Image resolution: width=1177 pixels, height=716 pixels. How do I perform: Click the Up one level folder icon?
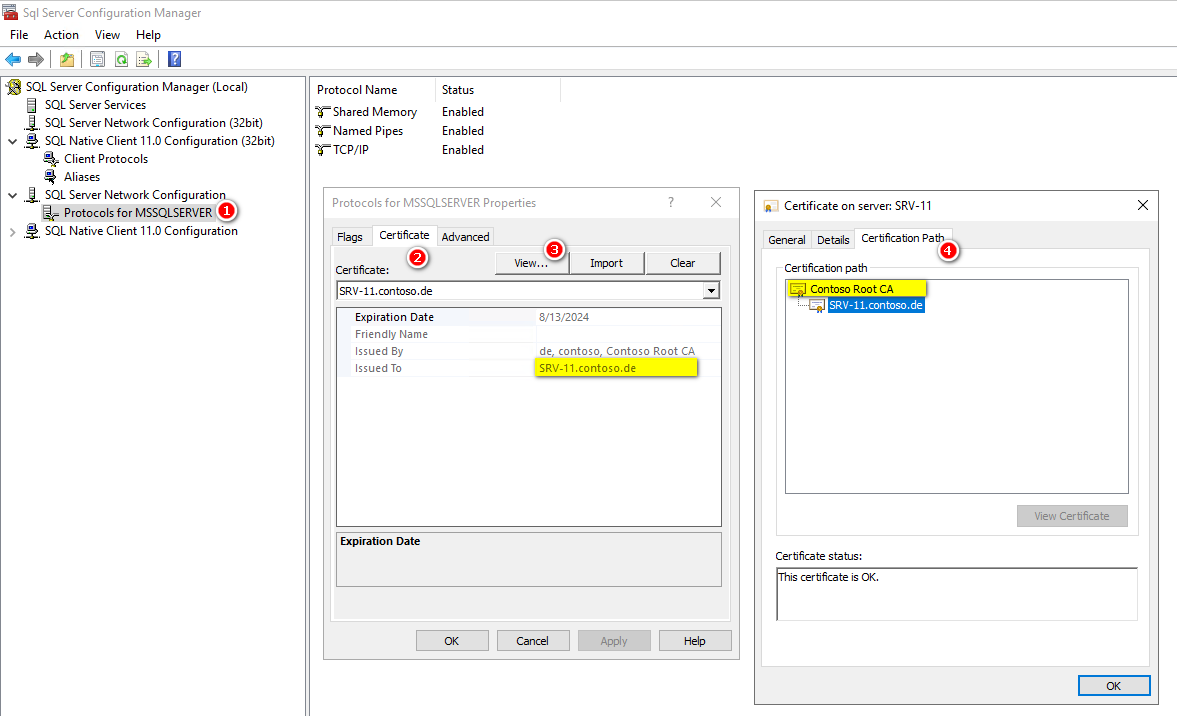[x=67, y=59]
